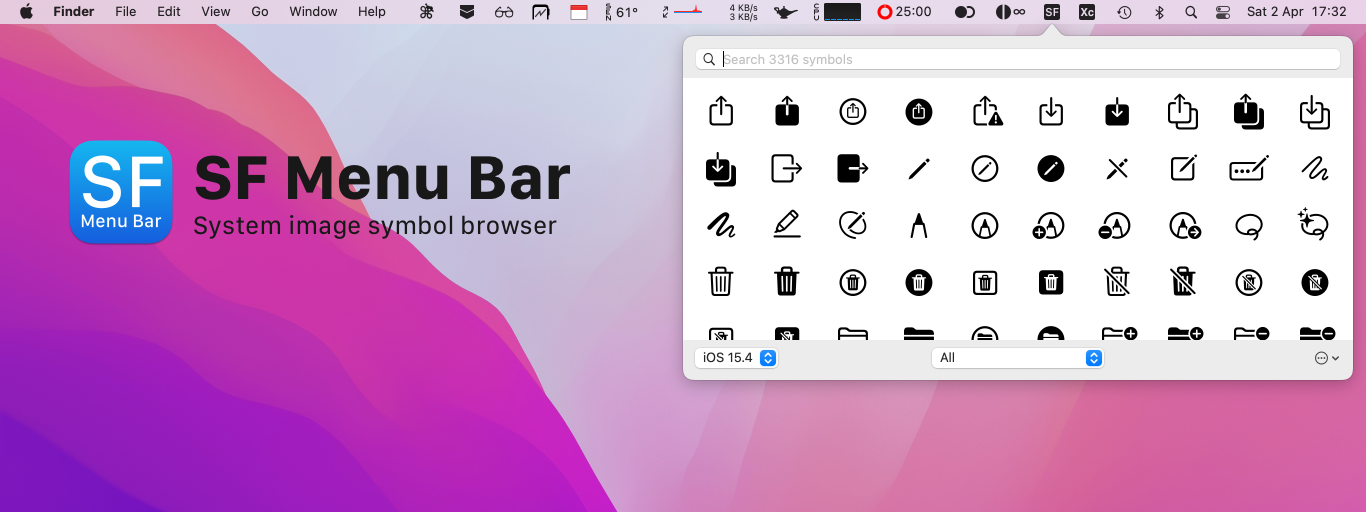Select the trash in outlined circle symbol
The height and width of the screenshot is (512, 1366).
(x=853, y=283)
